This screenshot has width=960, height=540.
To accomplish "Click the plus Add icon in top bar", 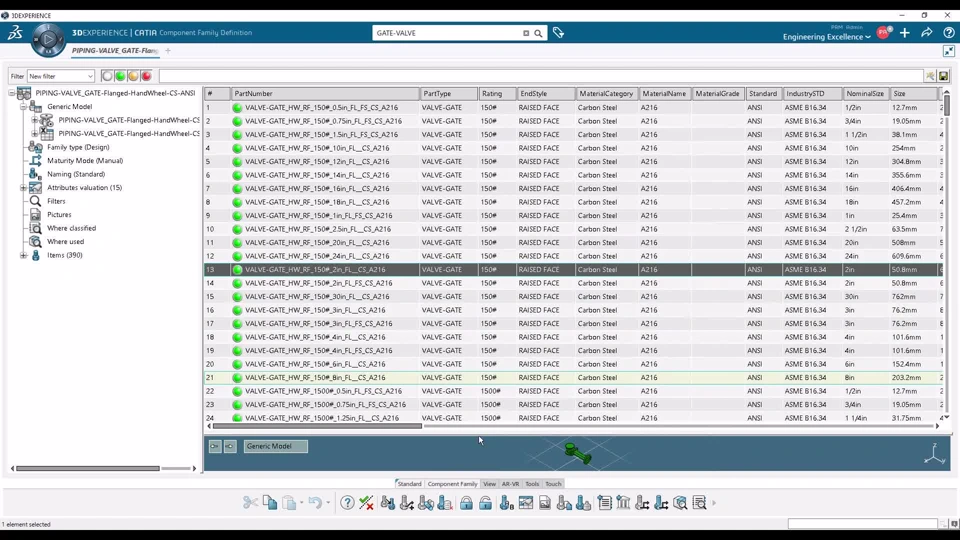I will tap(905, 32).
